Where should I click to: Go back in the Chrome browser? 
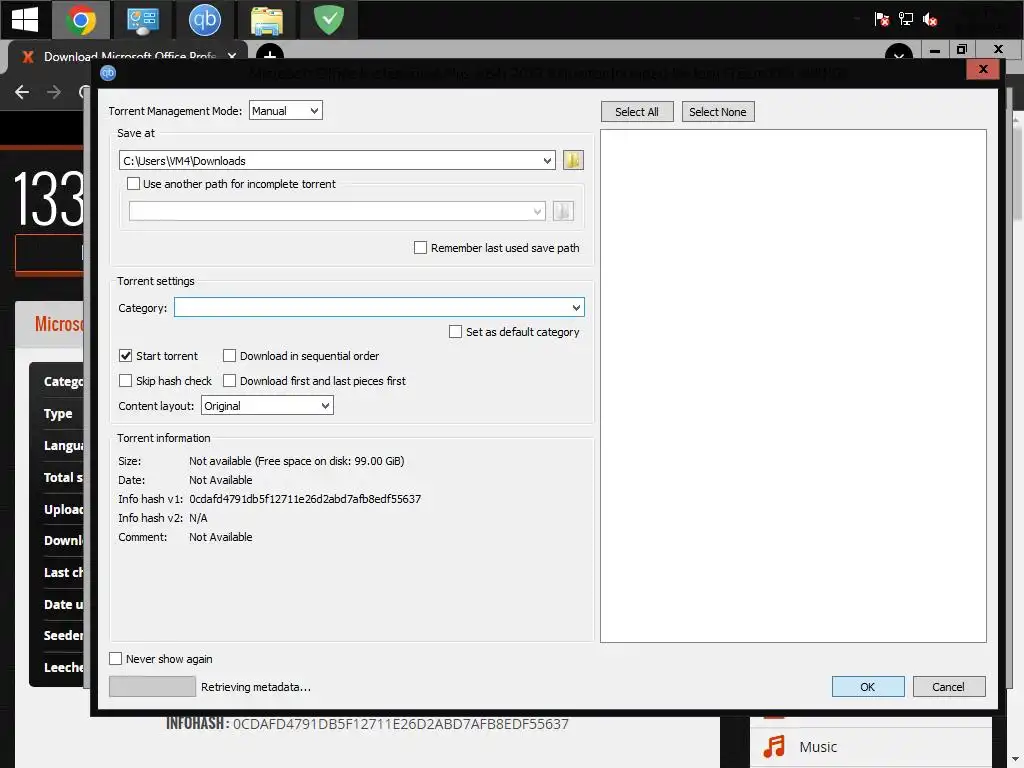tap(22, 92)
